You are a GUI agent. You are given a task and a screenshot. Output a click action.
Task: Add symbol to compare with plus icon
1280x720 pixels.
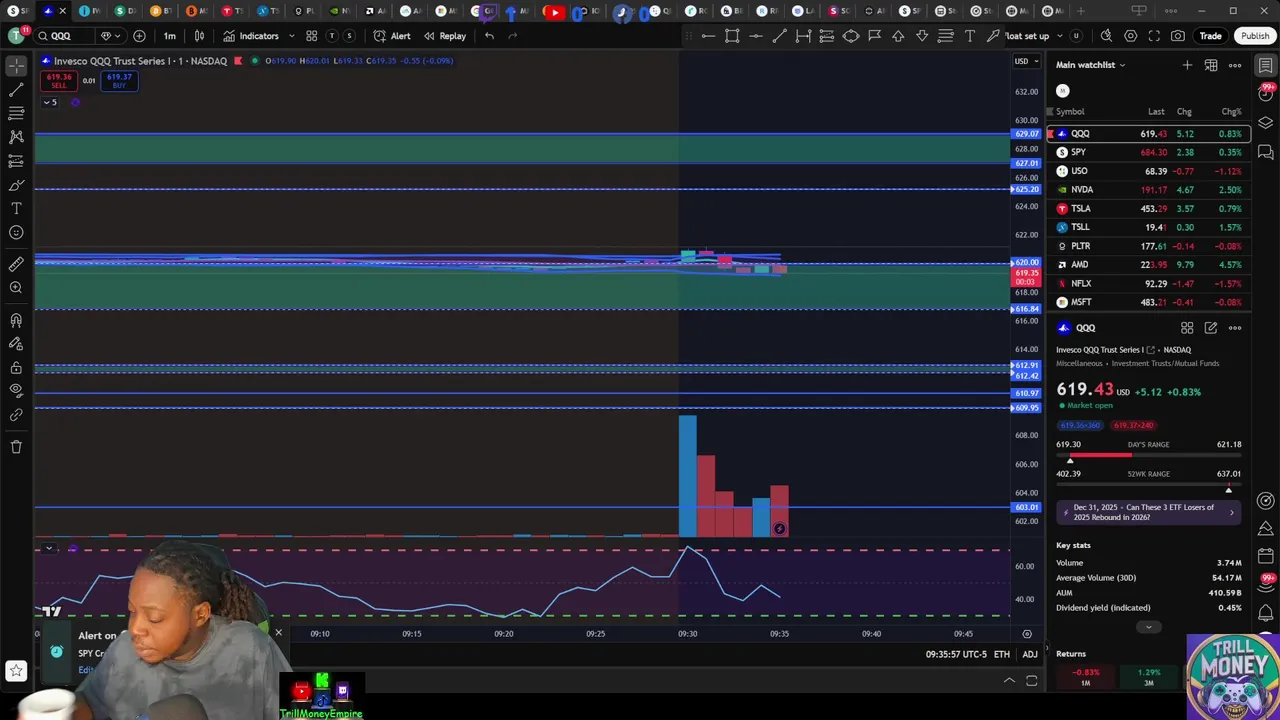pyautogui.click(x=139, y=36)
